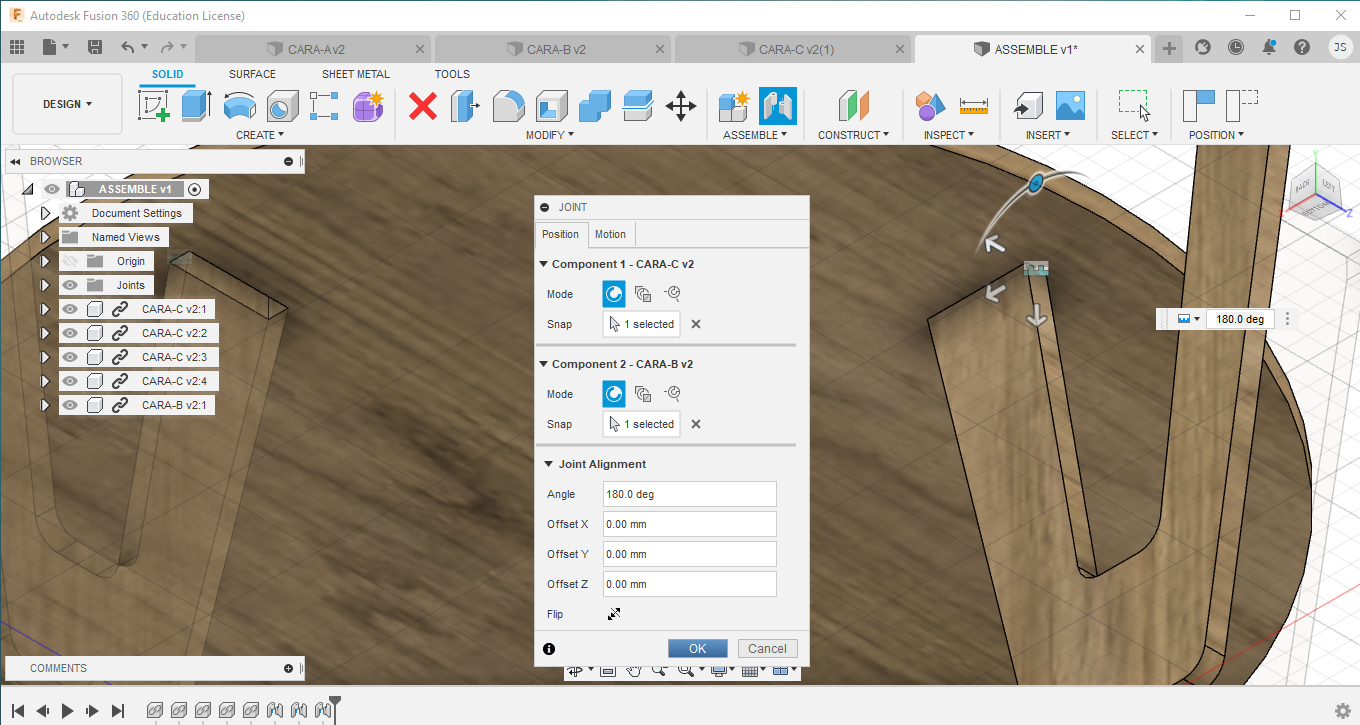Hide component CARA-B v2:1
Screen dimensions: 1360x725
(70, 405)
